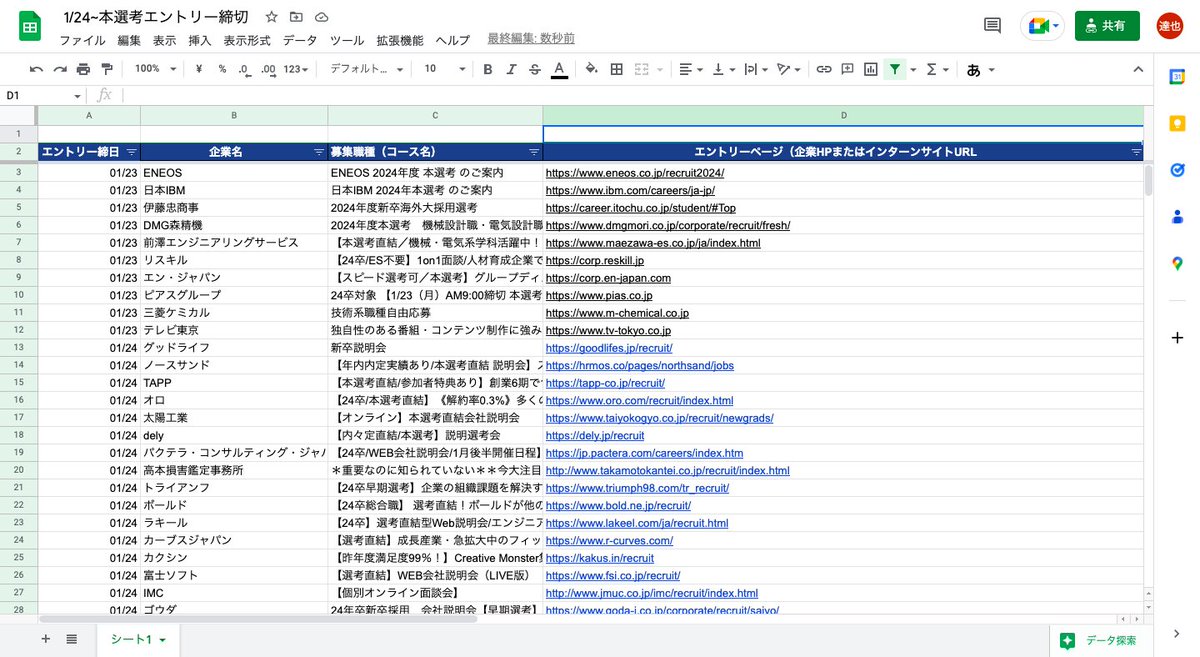Format as percent icon

pyautogui.click(x=222, y=69)
